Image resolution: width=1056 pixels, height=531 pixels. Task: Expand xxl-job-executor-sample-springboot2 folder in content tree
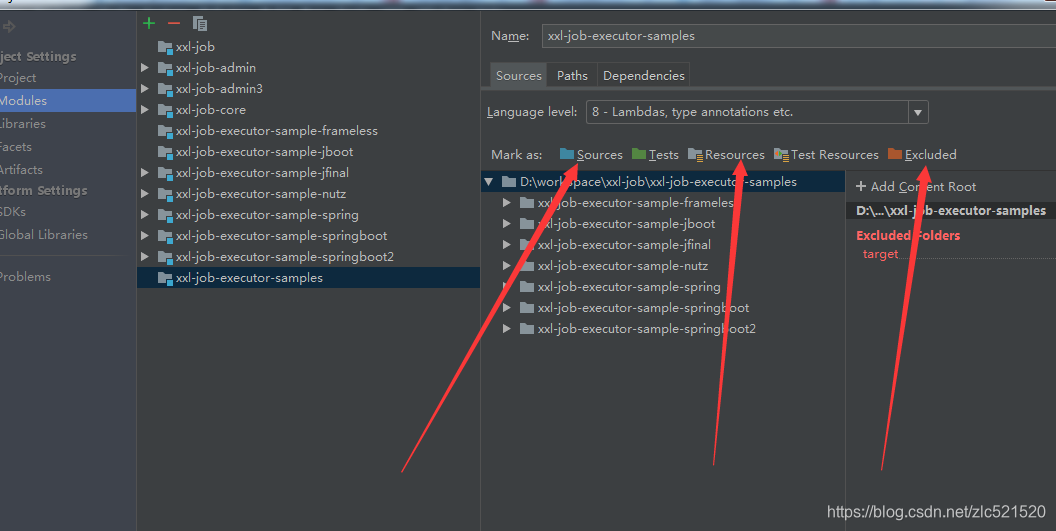point(506,329)
